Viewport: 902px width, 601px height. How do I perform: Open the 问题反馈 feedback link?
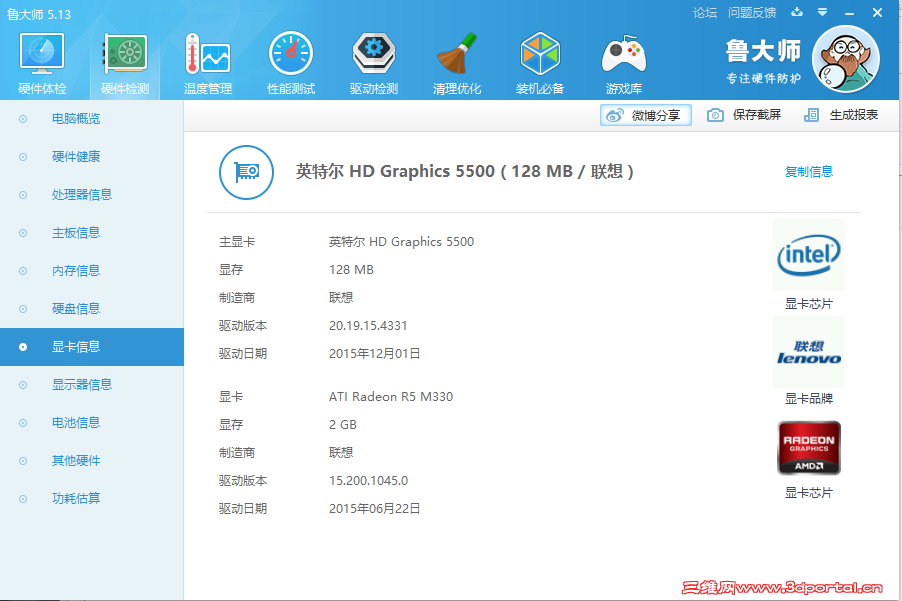(752, 13)
